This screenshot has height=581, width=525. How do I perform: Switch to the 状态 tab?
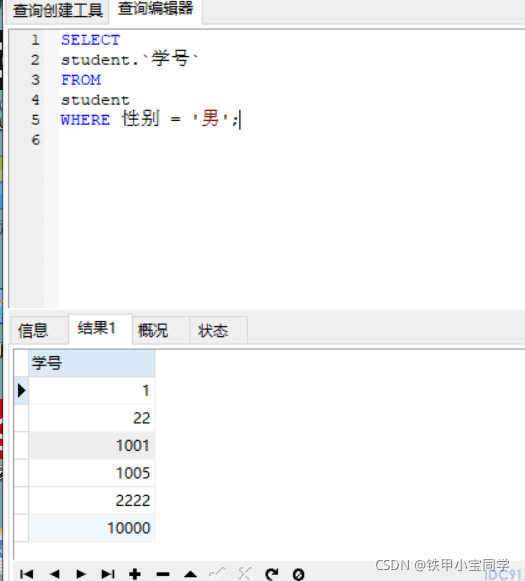pos(213,330)
